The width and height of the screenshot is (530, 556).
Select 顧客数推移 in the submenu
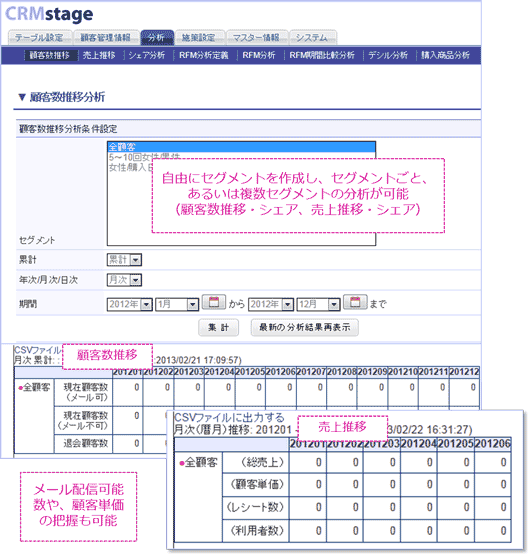click(x=50, y=55)
